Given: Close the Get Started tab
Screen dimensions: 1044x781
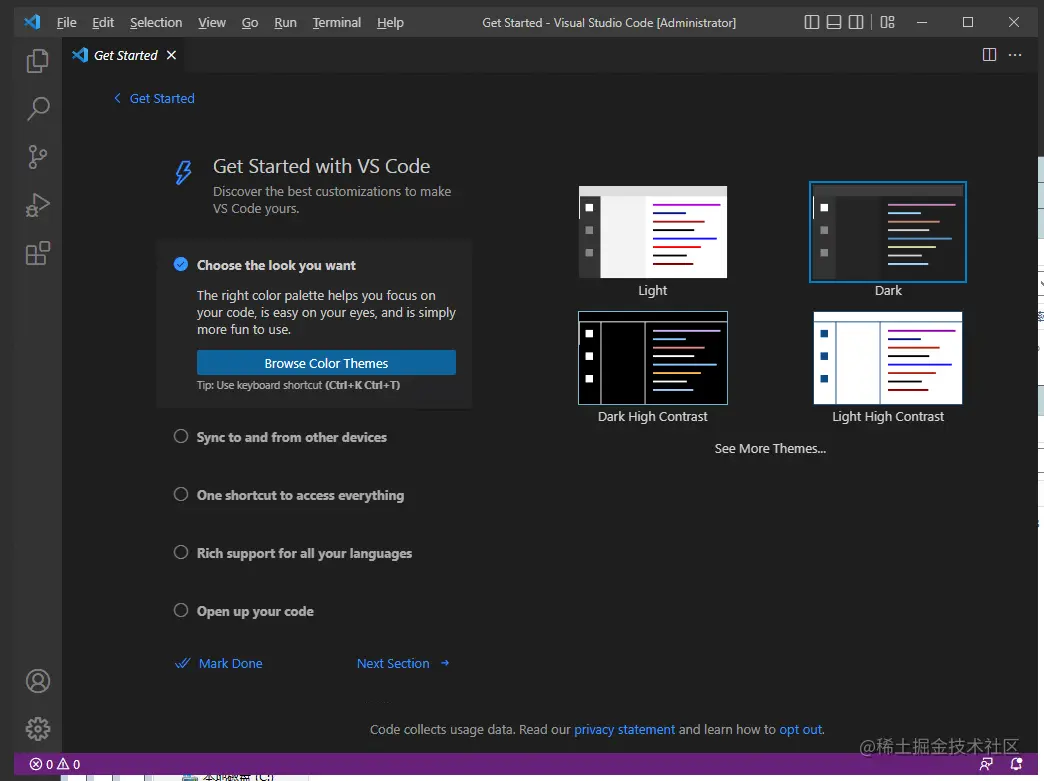Looking at the screenshot, I should (171, 55).
